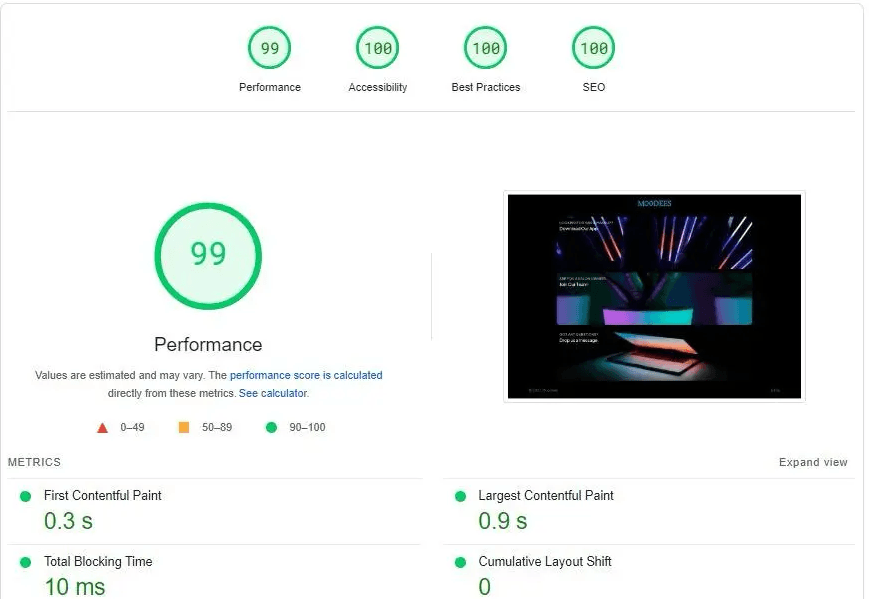The image size is (869, 599).
Task: Click the green circle 90–100 legend icon
Action: [271, 428]
